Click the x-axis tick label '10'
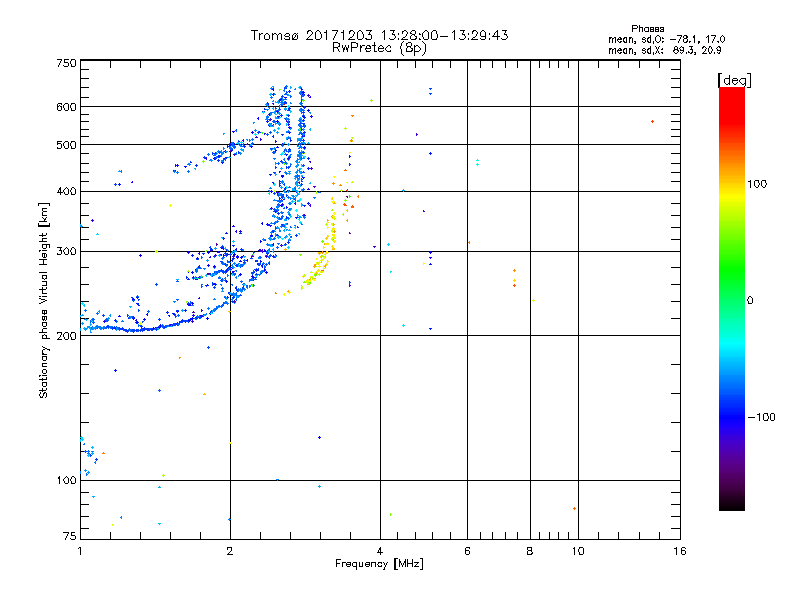 pos(578,551)
